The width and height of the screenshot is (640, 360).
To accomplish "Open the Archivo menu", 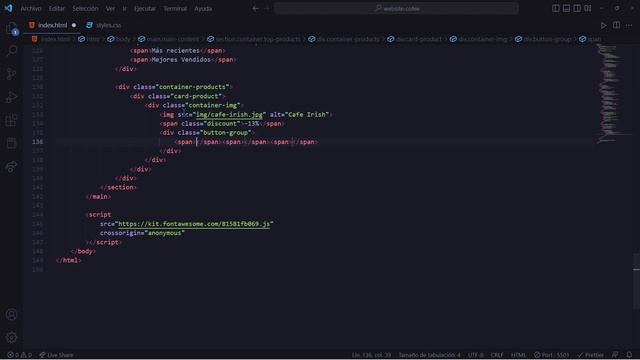I will click(31, 8).
